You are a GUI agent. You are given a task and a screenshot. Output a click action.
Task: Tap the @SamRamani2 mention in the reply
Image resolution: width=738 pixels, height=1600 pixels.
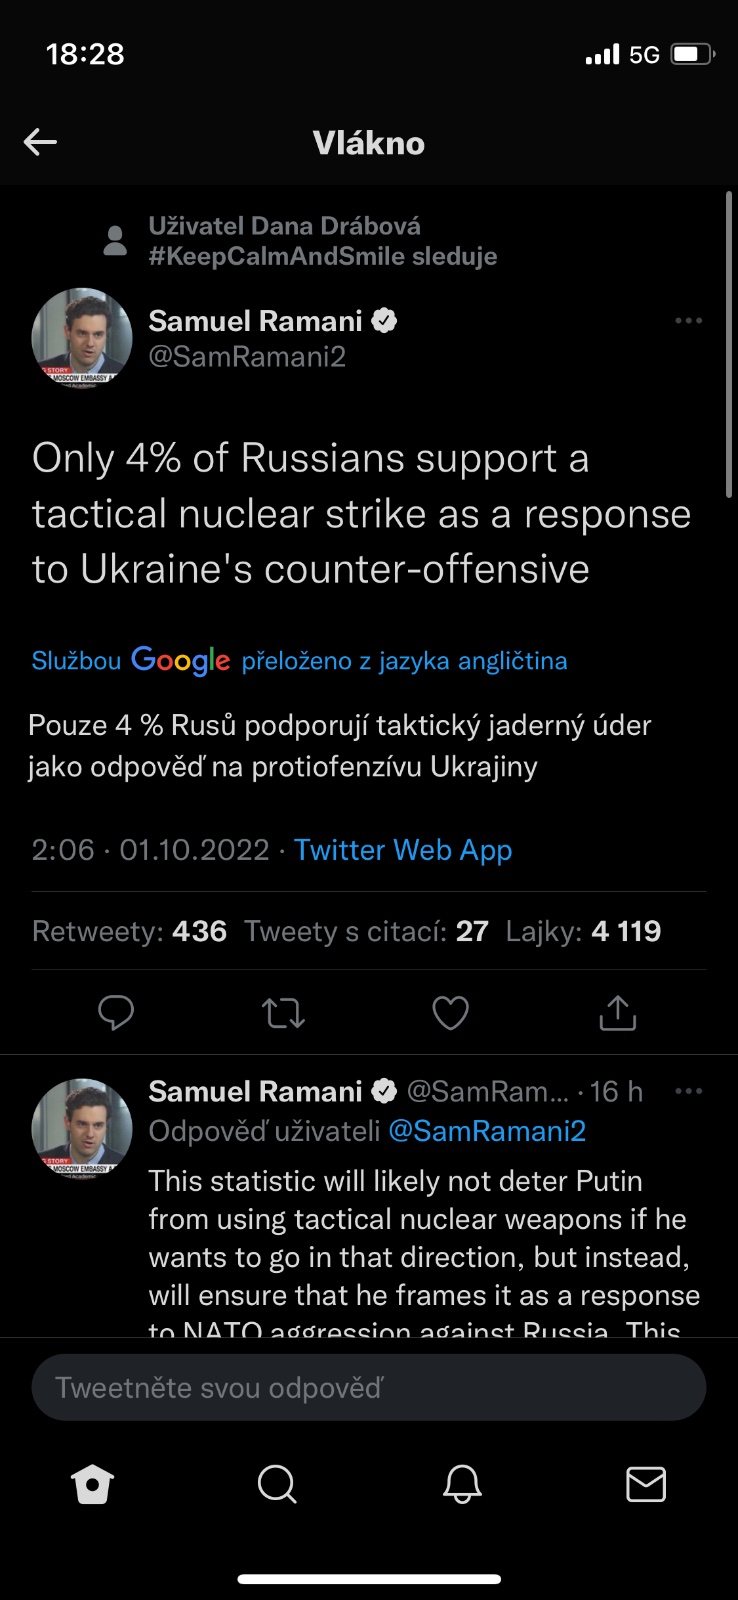coord(487,1131)
